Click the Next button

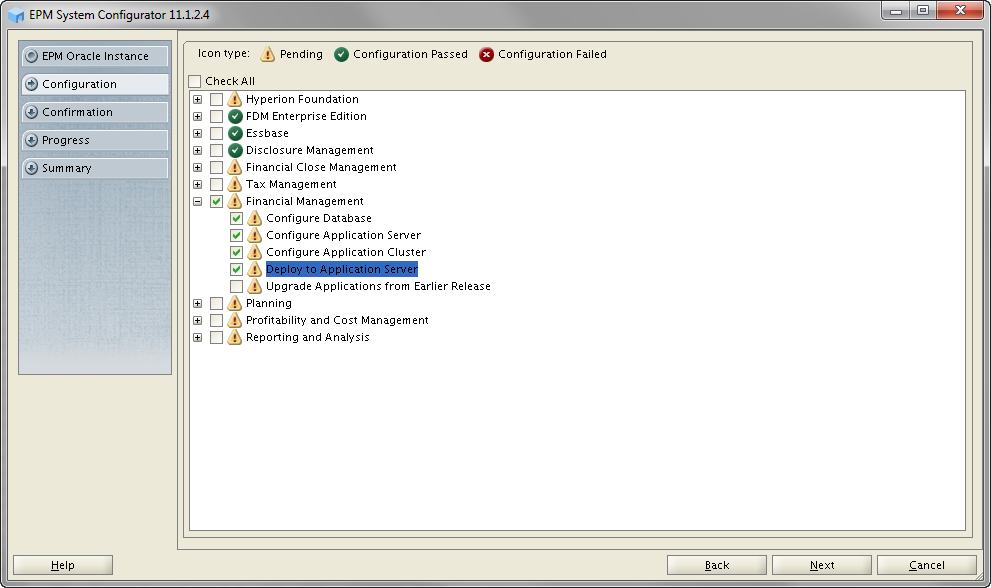click(x=822, y=565)
